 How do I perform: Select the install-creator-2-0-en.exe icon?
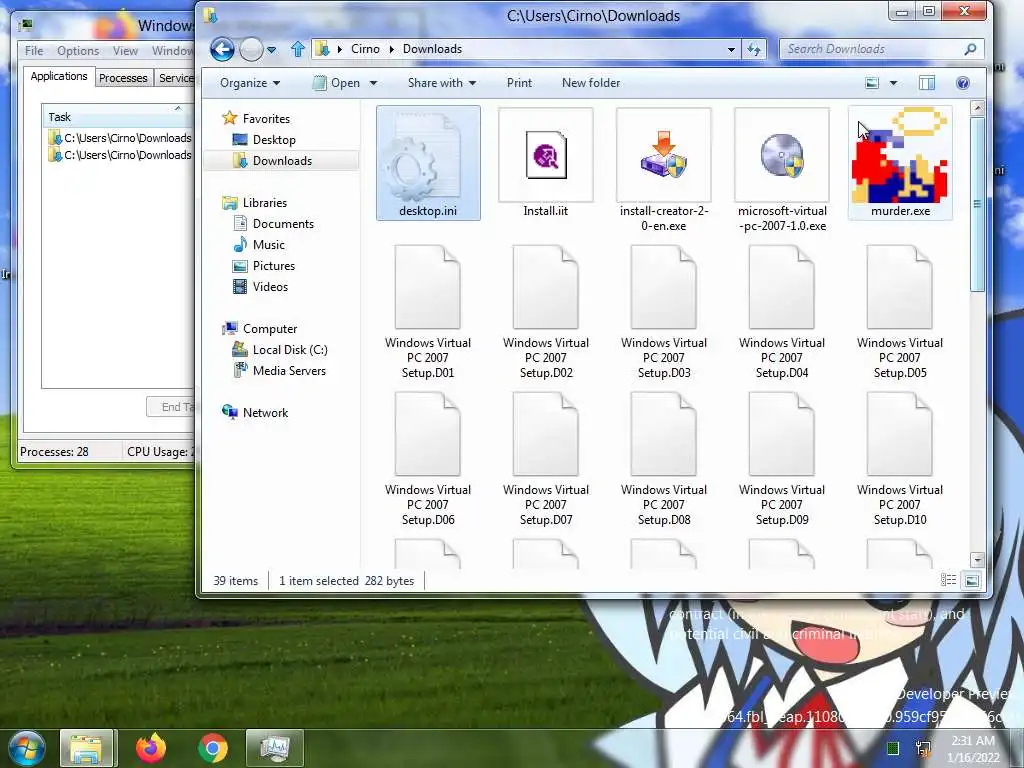pos(664,170)
